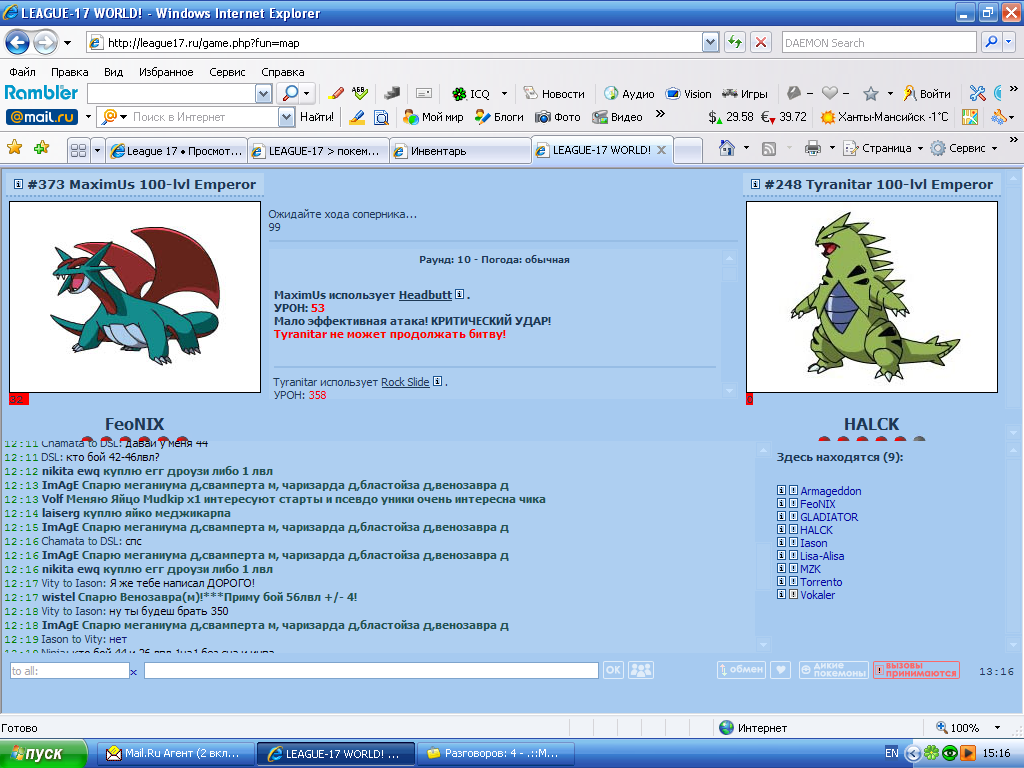Viewport: 1024px width, 768px height.
Task: Open the Избранное menu
Action: click(x=166, y=72)
